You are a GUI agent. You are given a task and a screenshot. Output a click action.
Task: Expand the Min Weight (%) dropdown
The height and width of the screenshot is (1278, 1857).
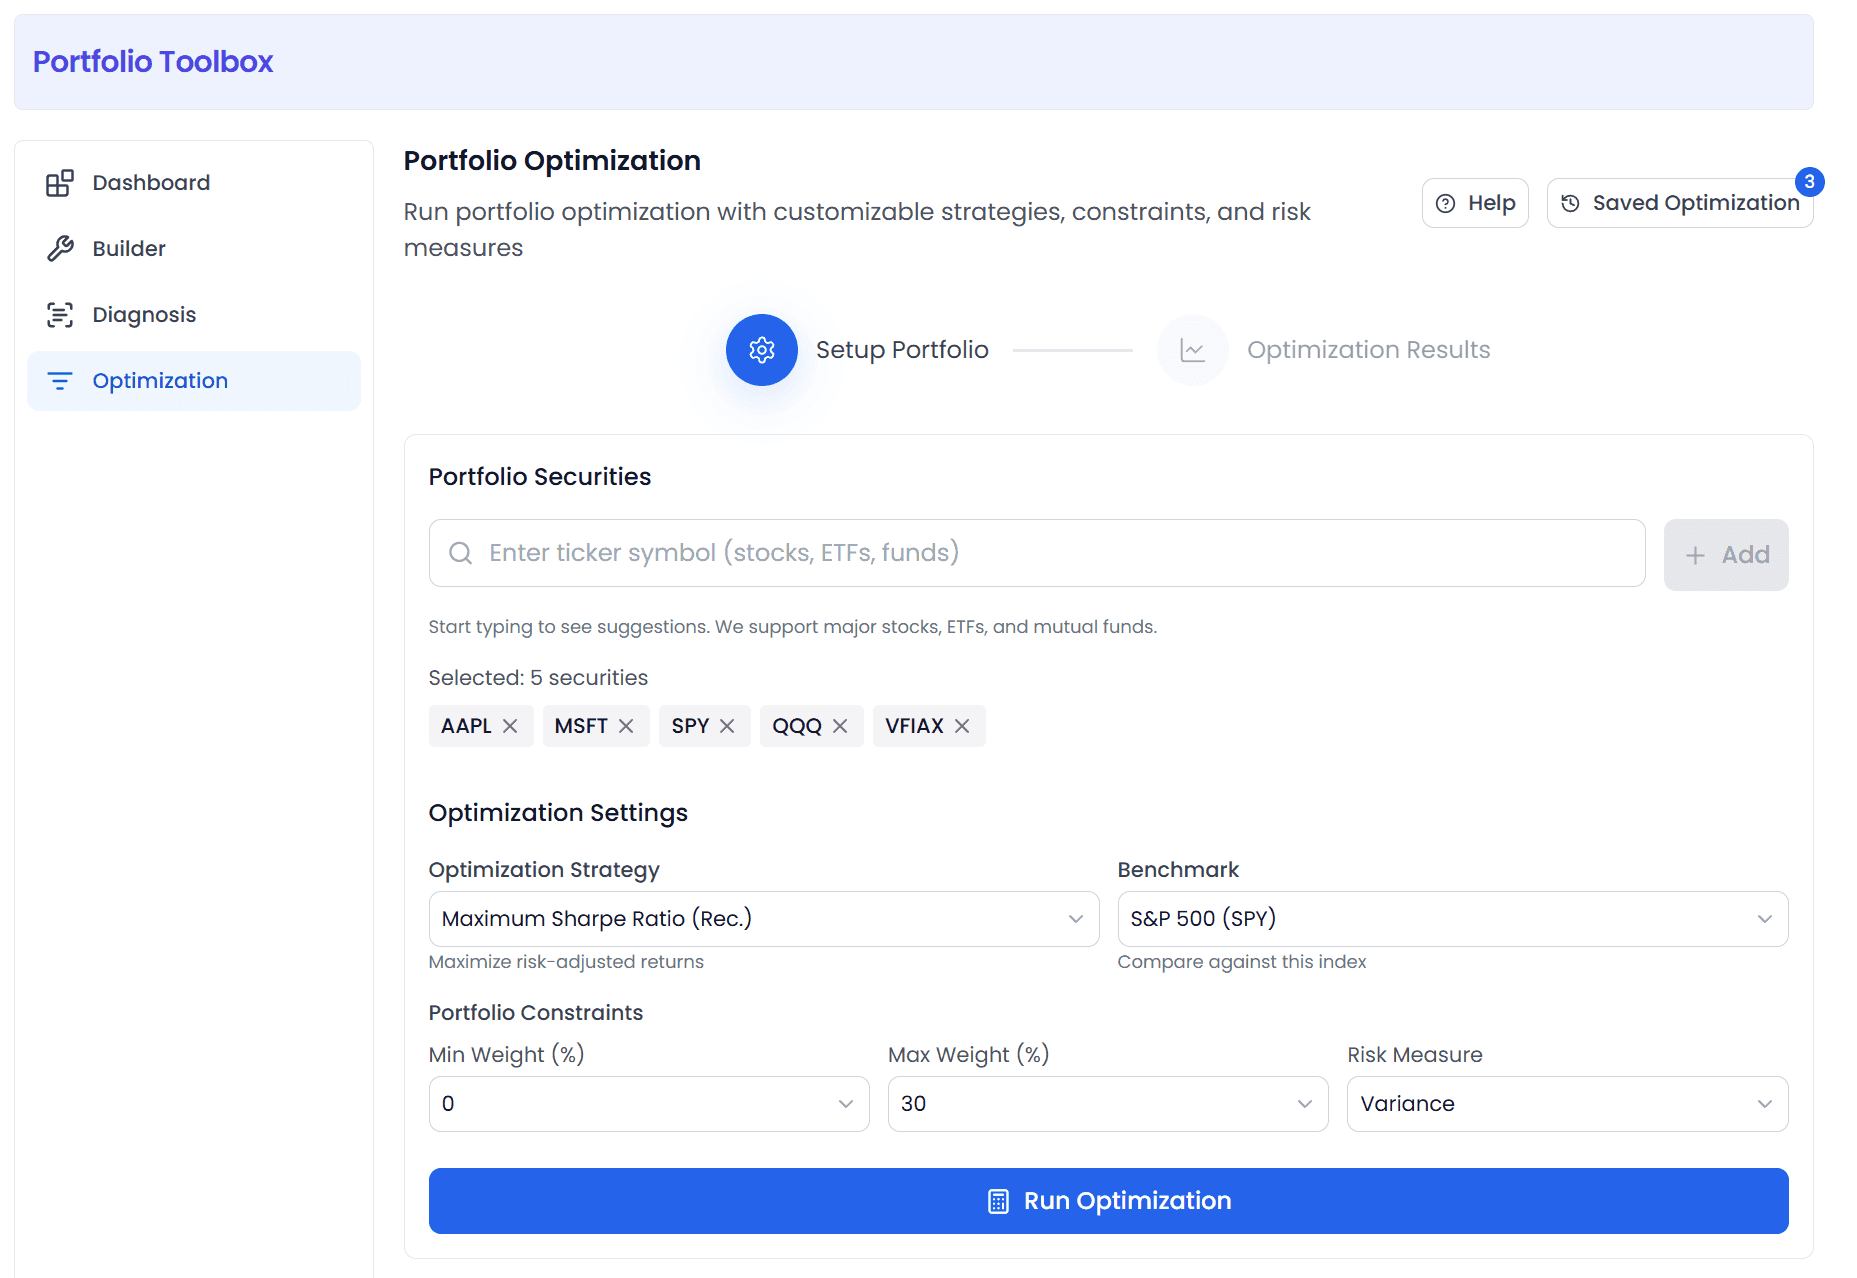click(649, 1104)
